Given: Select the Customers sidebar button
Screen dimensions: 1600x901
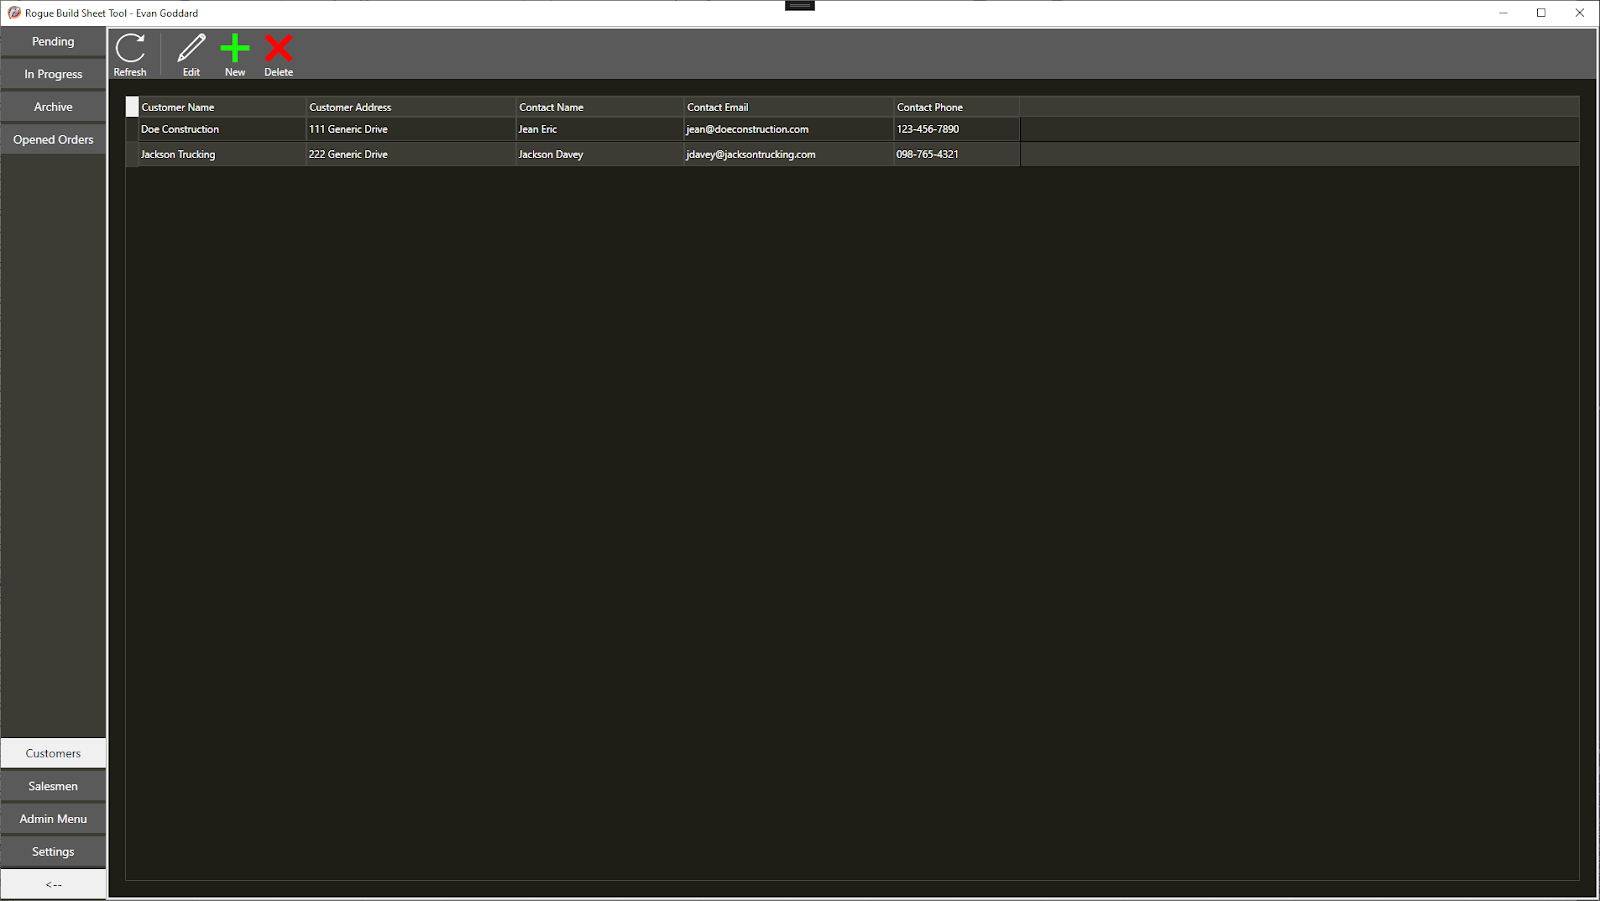Looking at the screenshot, I should pos(53,753).
